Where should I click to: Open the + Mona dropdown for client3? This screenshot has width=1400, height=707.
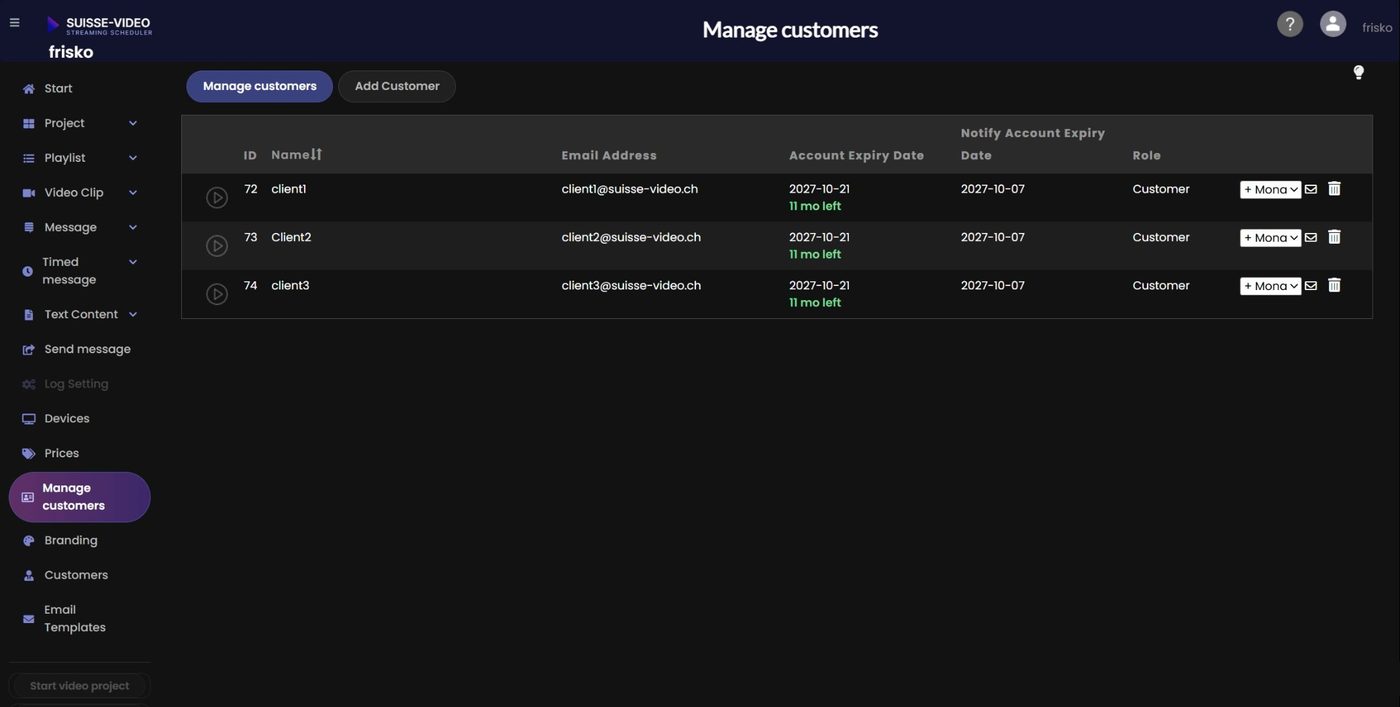(1270, 286)
